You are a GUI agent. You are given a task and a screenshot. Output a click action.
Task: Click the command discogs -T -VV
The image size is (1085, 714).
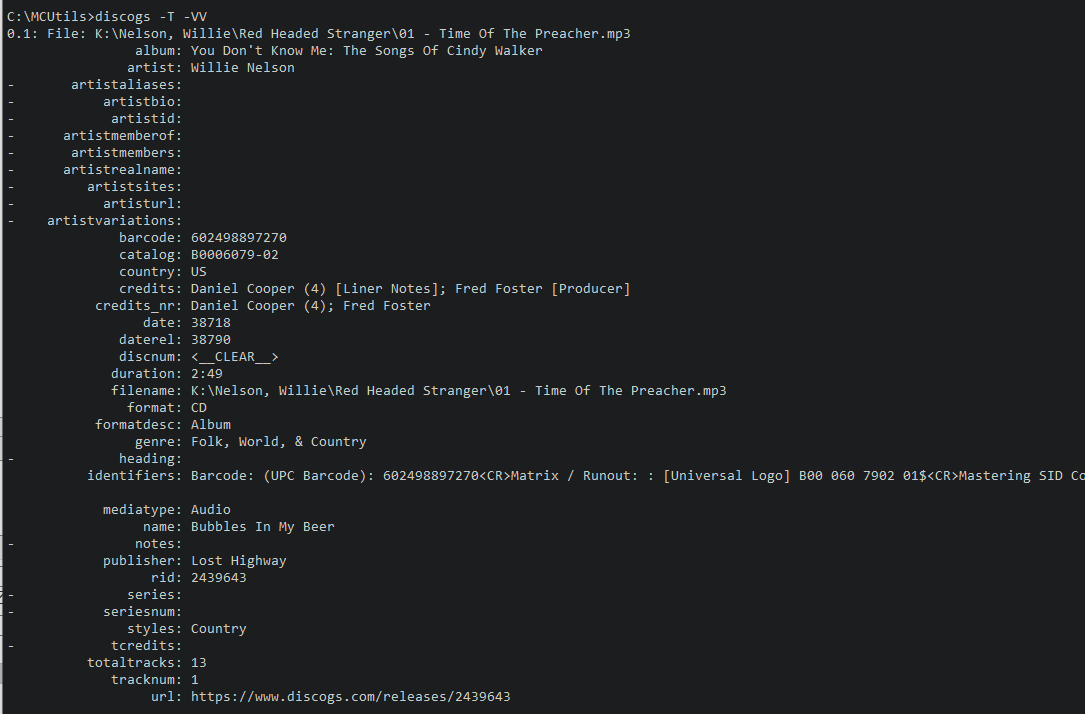click(151, 17)
